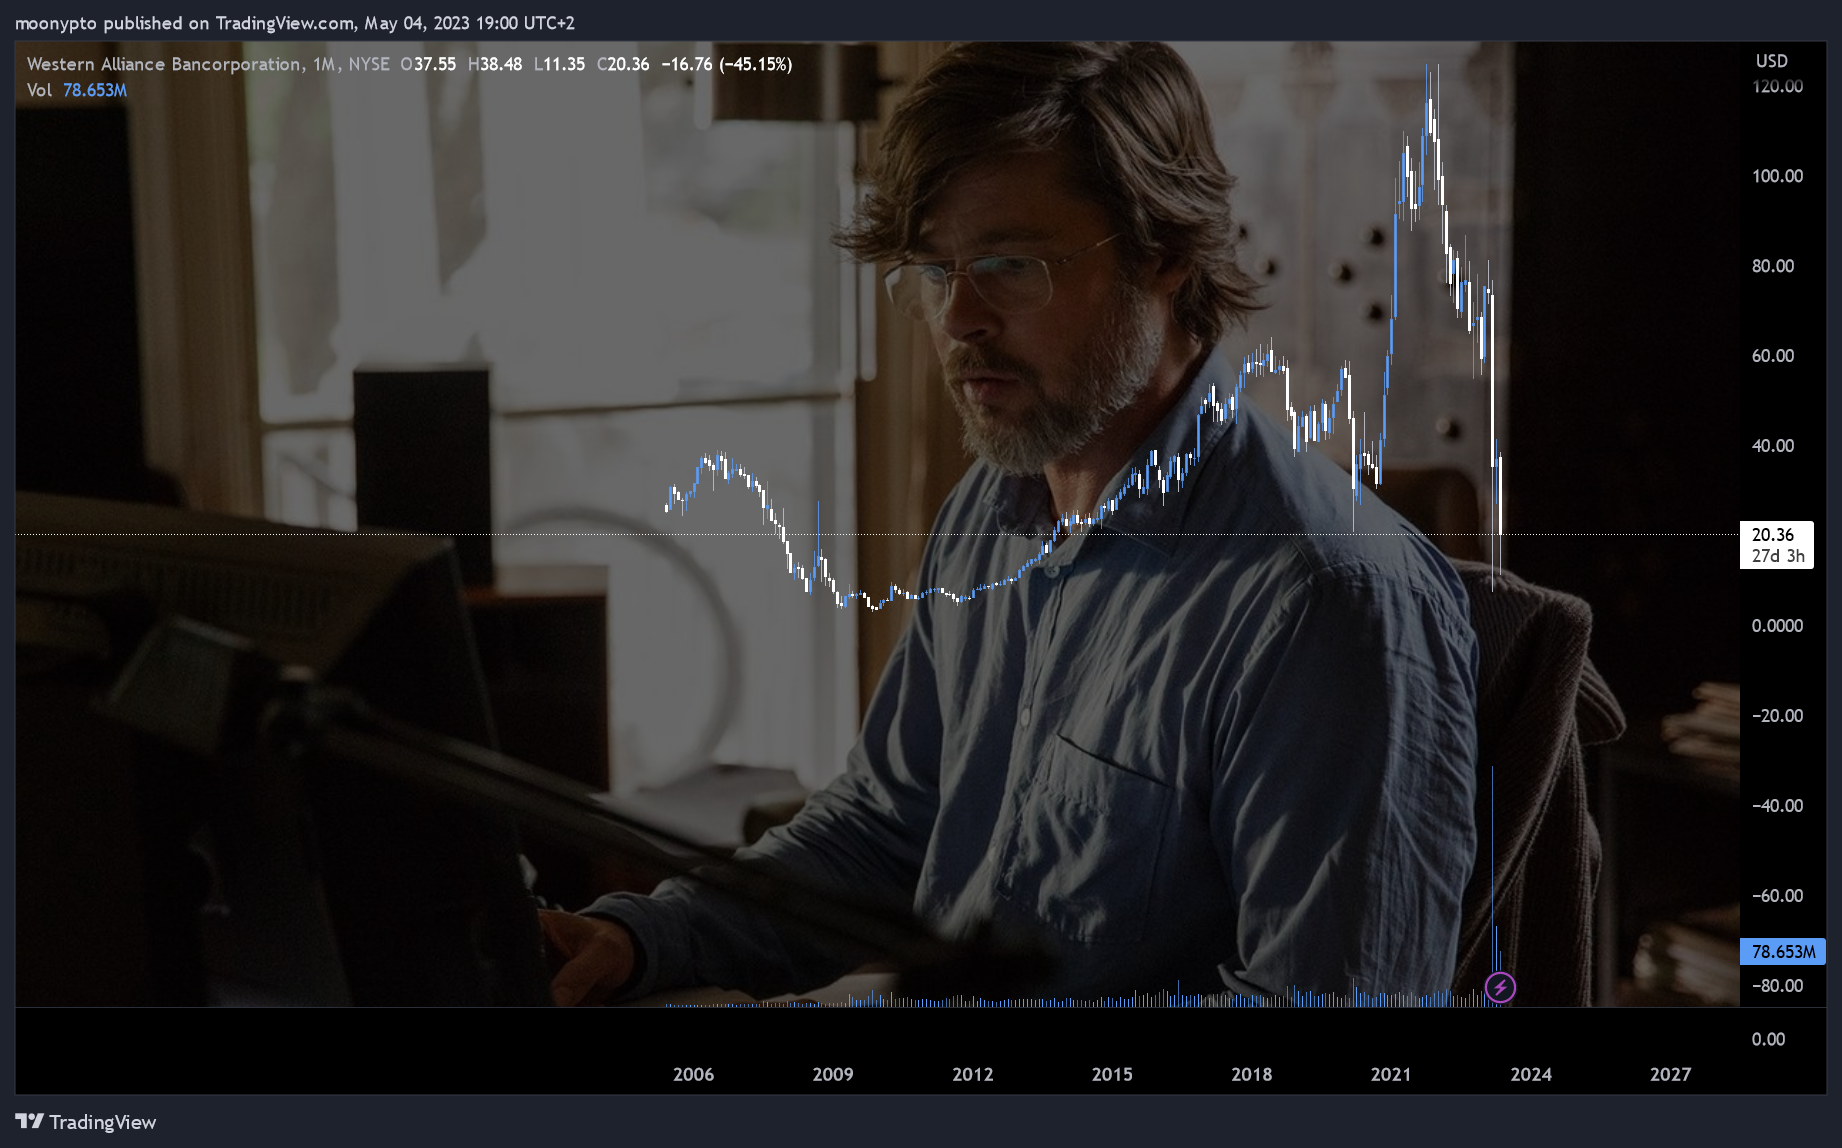Click the 100.00 price axis value
The width and height of the screenshot is (1842, 1148).
pyautogui.click(x=1777, y=176)
